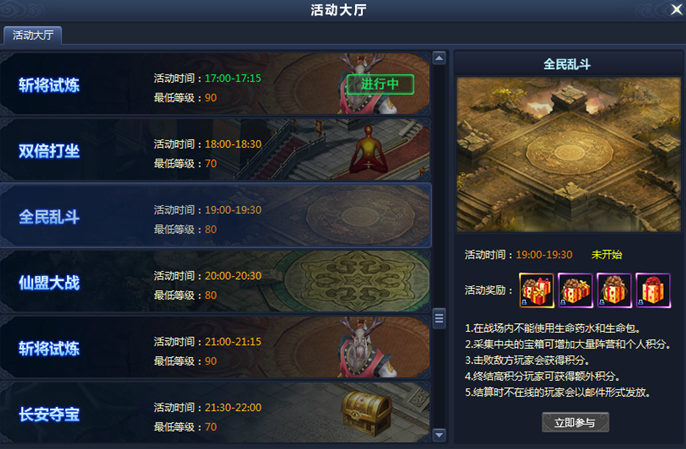
Task: Click the scrollbar thumb handle
Action: tap(439, 319)
